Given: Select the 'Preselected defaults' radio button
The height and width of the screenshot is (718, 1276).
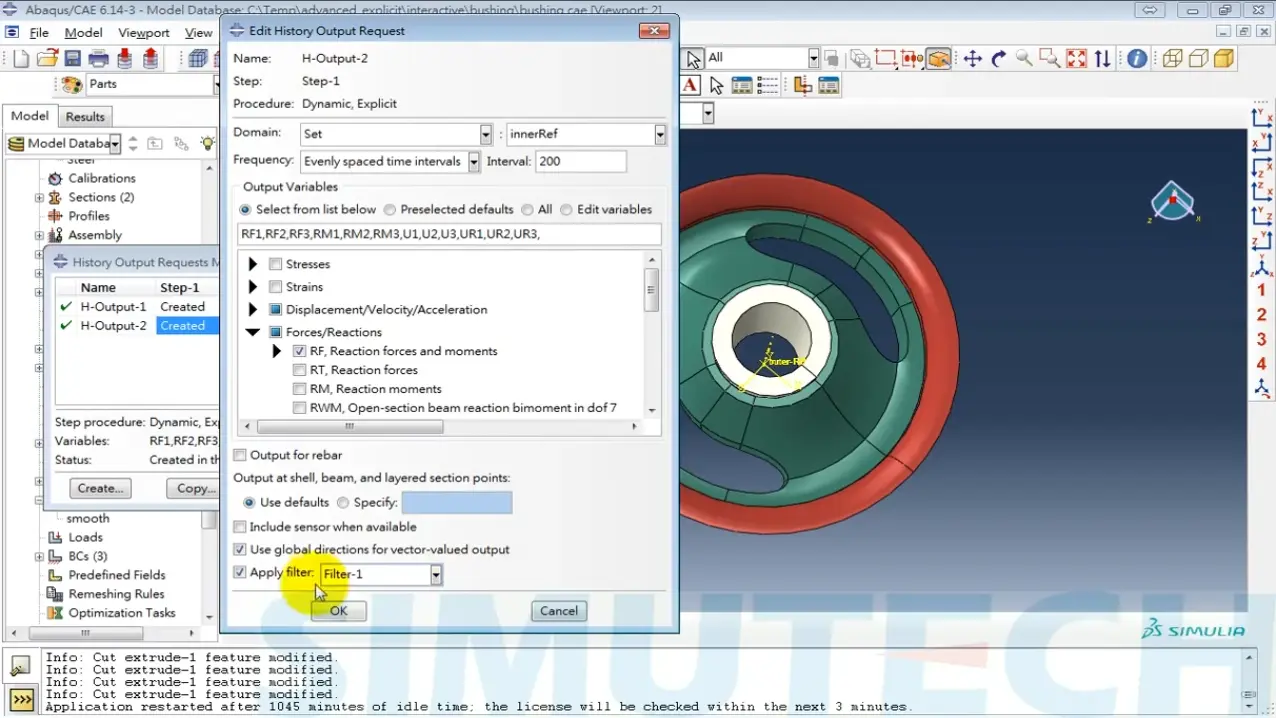Looking at the screenshot, I should click(390, 210).
